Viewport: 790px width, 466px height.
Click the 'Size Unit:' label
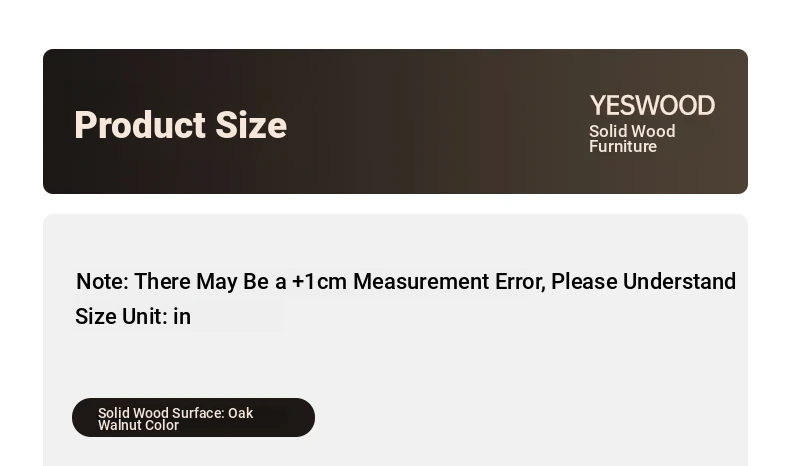coord(121,316)
